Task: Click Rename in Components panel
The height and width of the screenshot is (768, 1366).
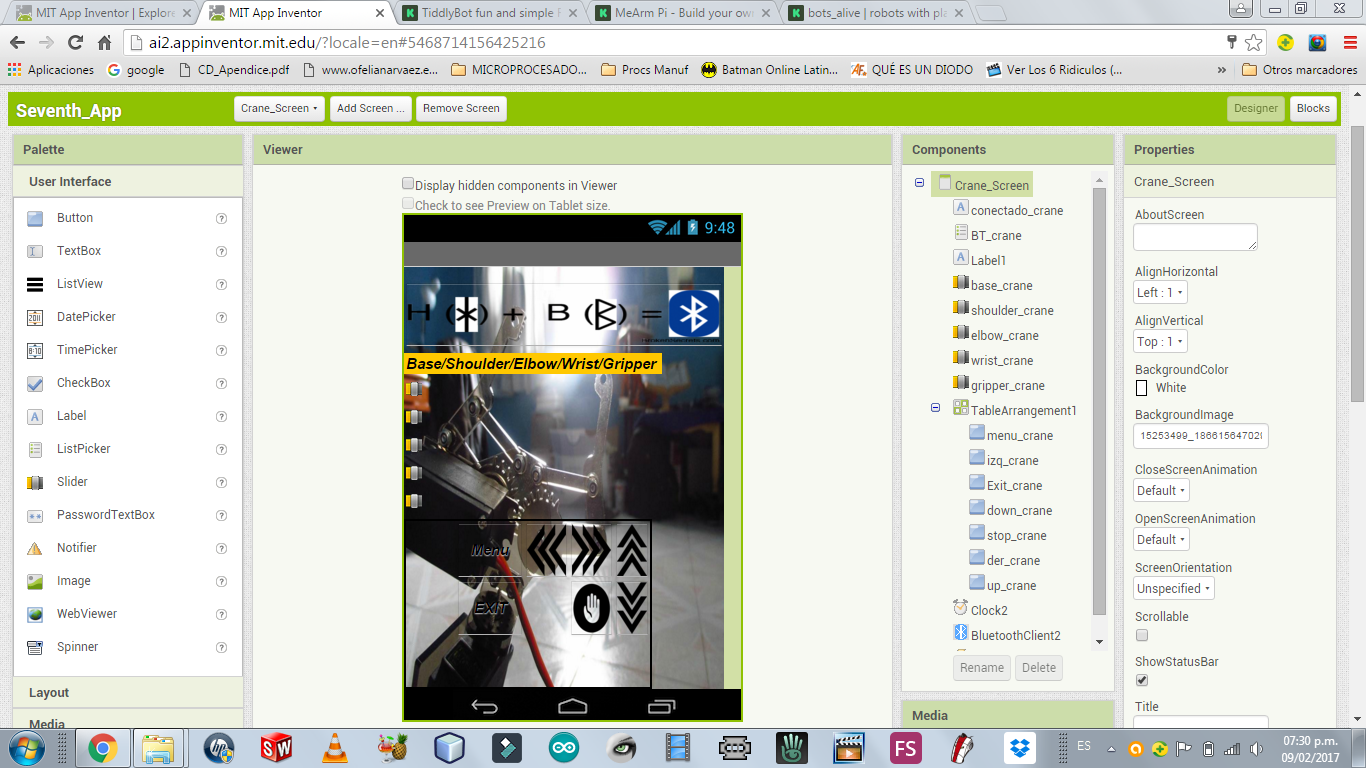Action: 982,668
